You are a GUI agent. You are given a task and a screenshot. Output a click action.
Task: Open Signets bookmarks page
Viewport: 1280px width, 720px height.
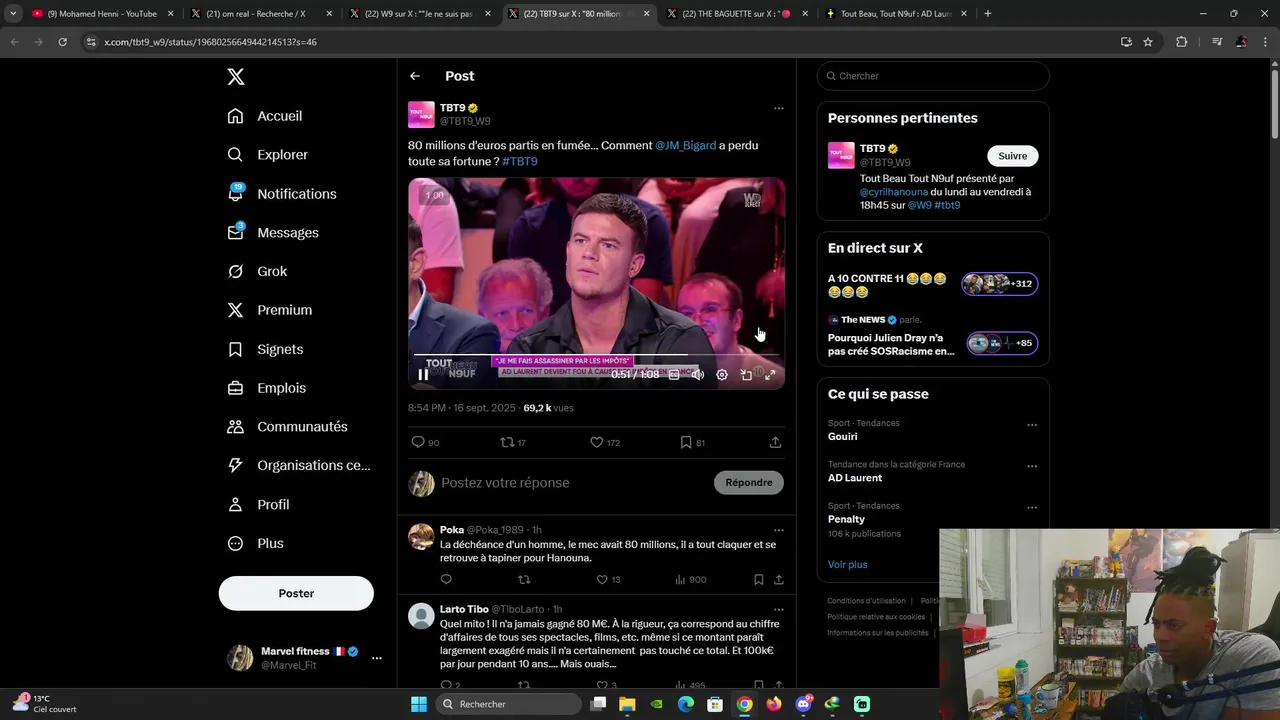(265, 349)
